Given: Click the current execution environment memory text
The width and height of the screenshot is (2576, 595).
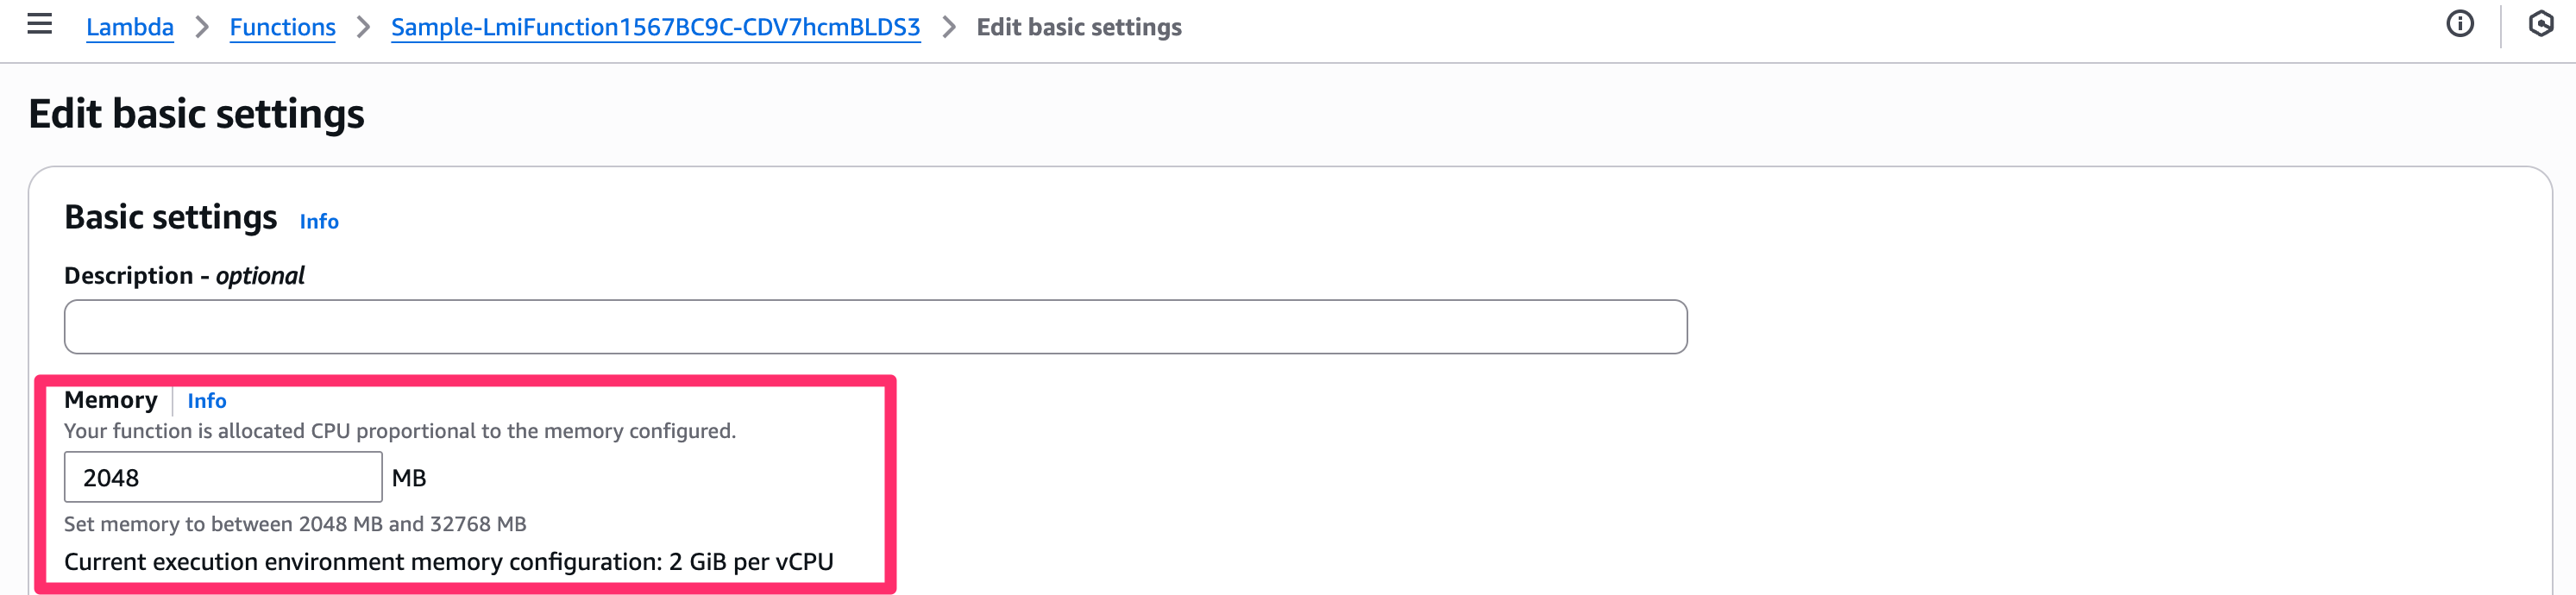Looking at the screenshot, I should [448, 562].
